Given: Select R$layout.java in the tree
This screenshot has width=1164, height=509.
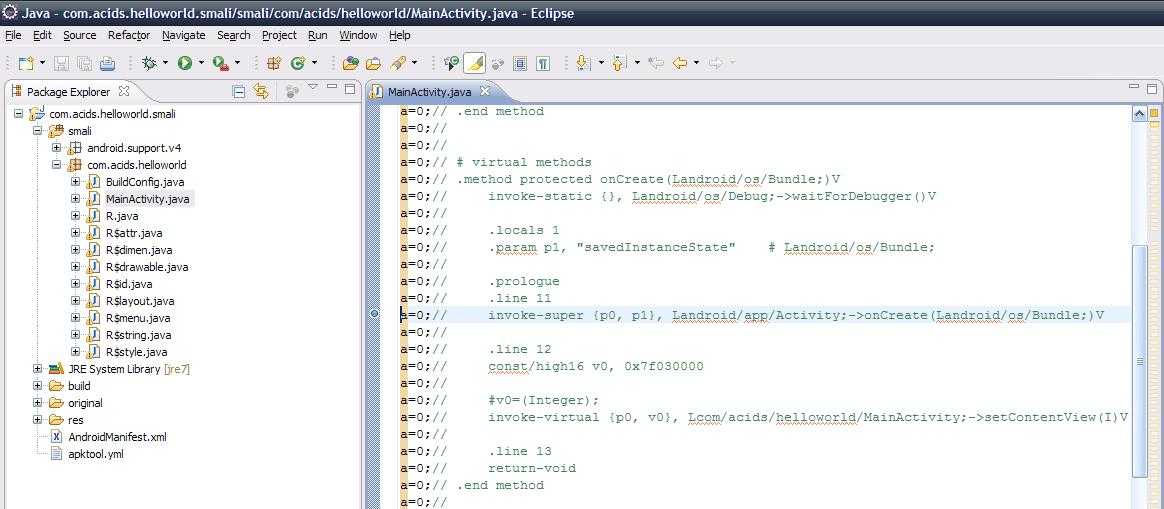Looking at the screenshot, I should [x=140, y=301].
